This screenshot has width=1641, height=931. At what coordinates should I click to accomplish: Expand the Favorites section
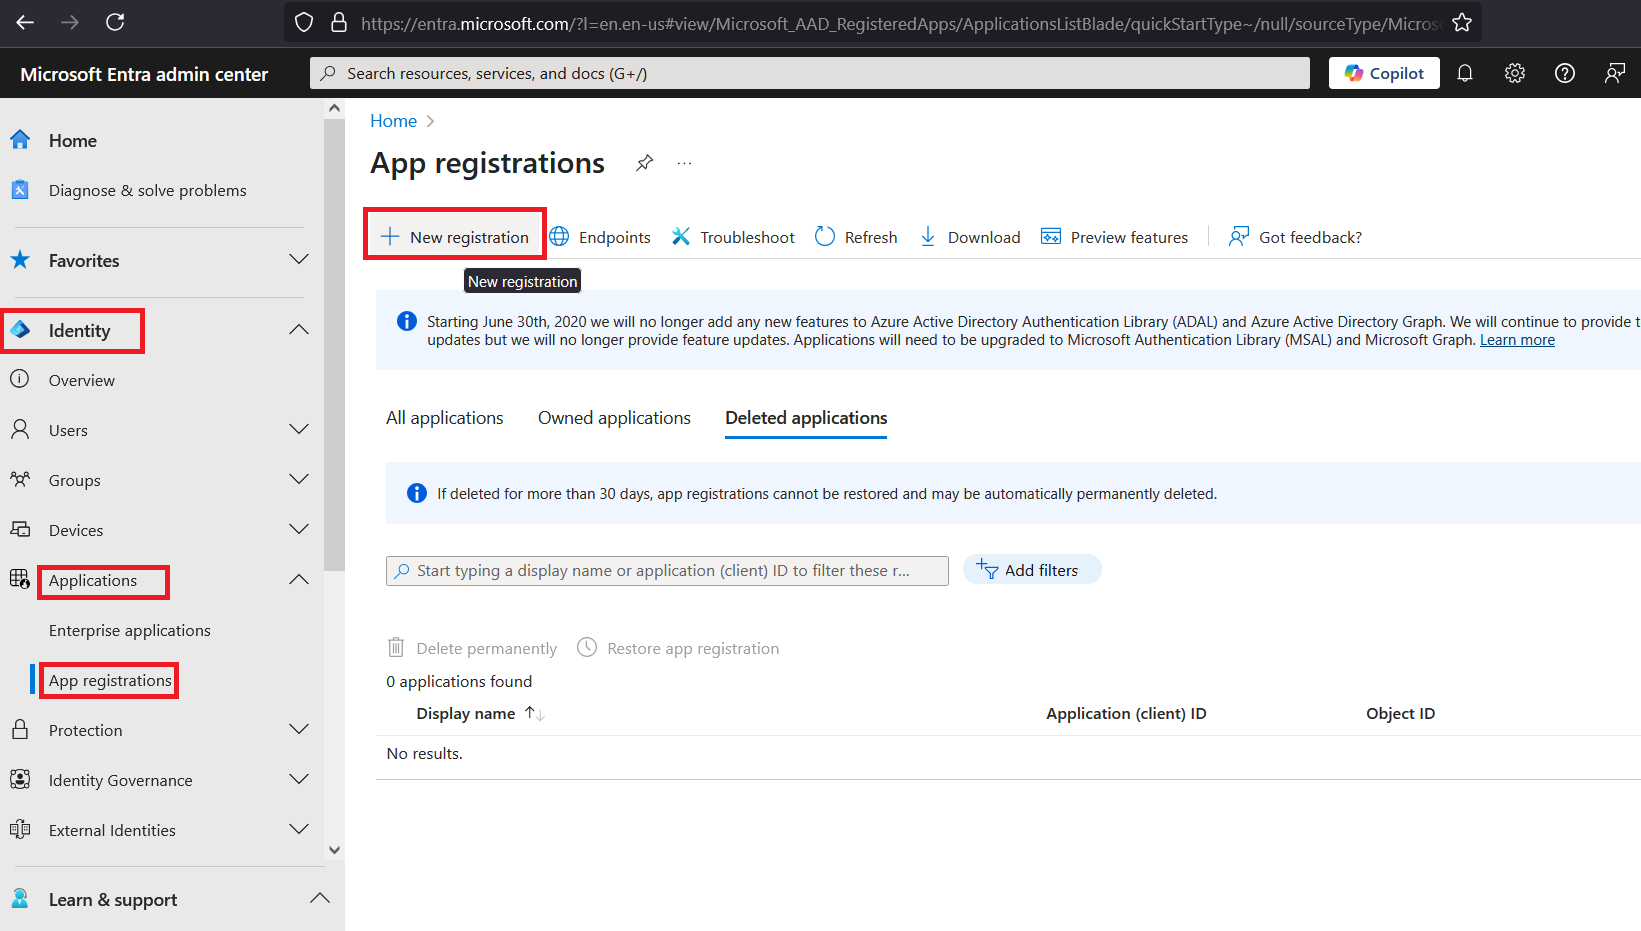tap(298, 260)
